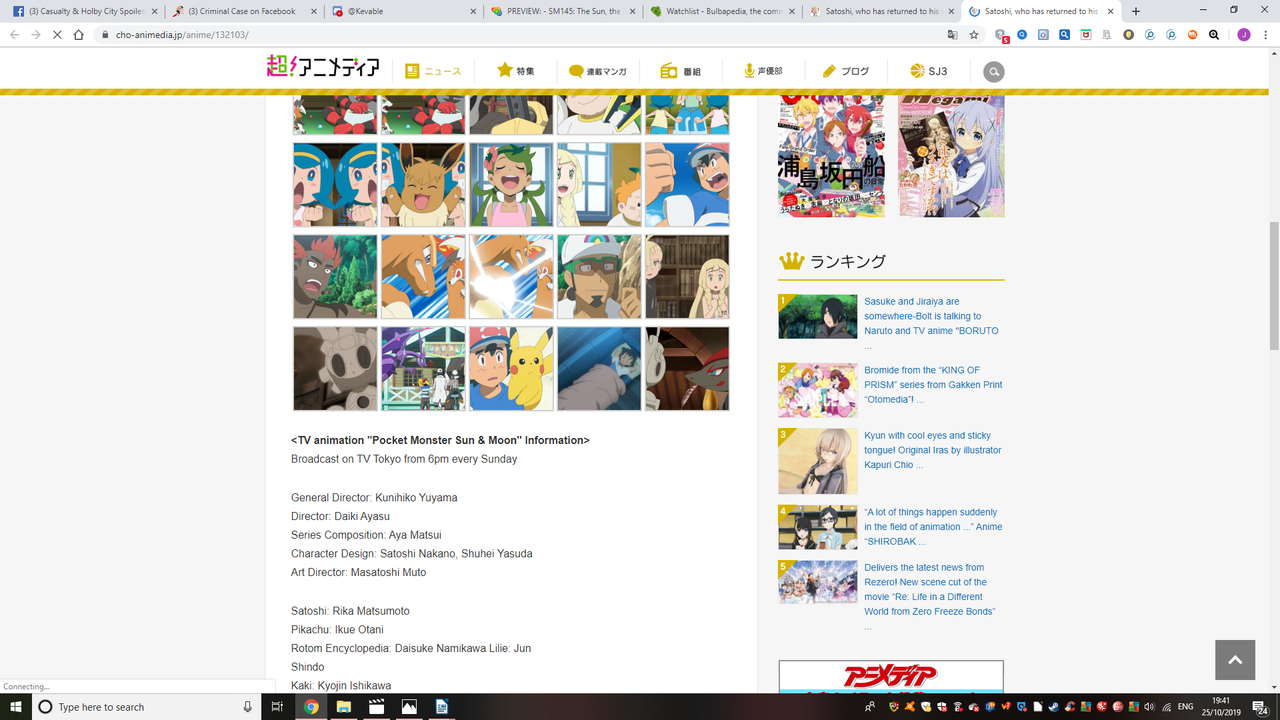Open the Lillie in library thumbnail
1280x720 pixels.
(x=687, y=276)
